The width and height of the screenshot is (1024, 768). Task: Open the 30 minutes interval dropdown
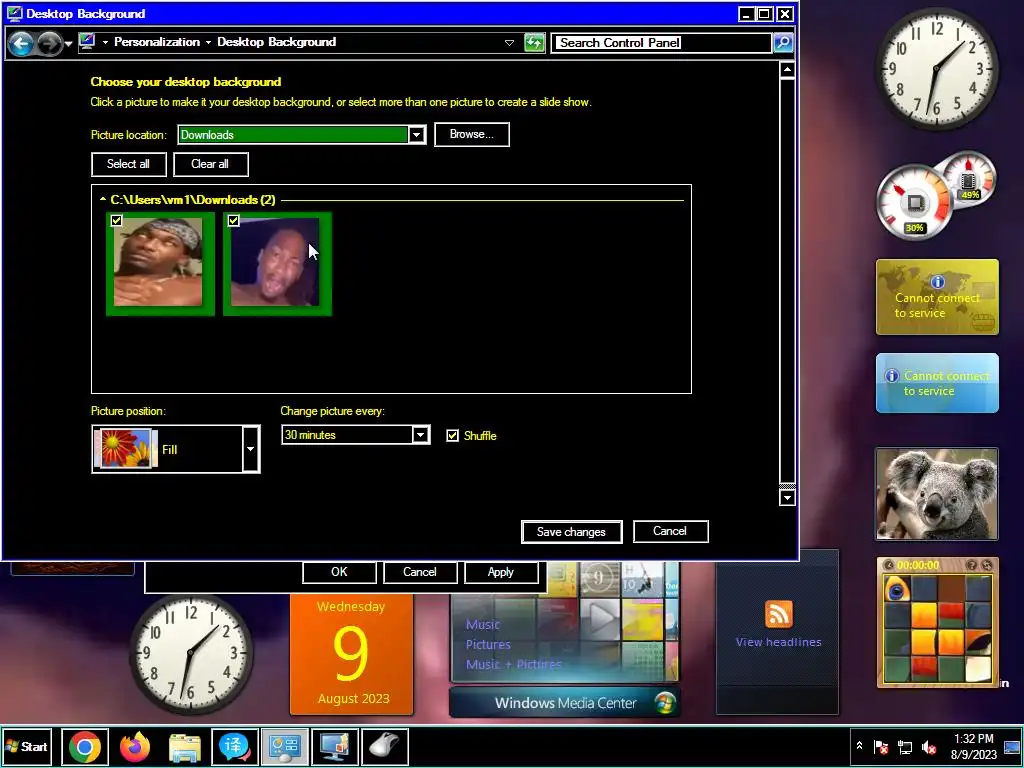421,435
